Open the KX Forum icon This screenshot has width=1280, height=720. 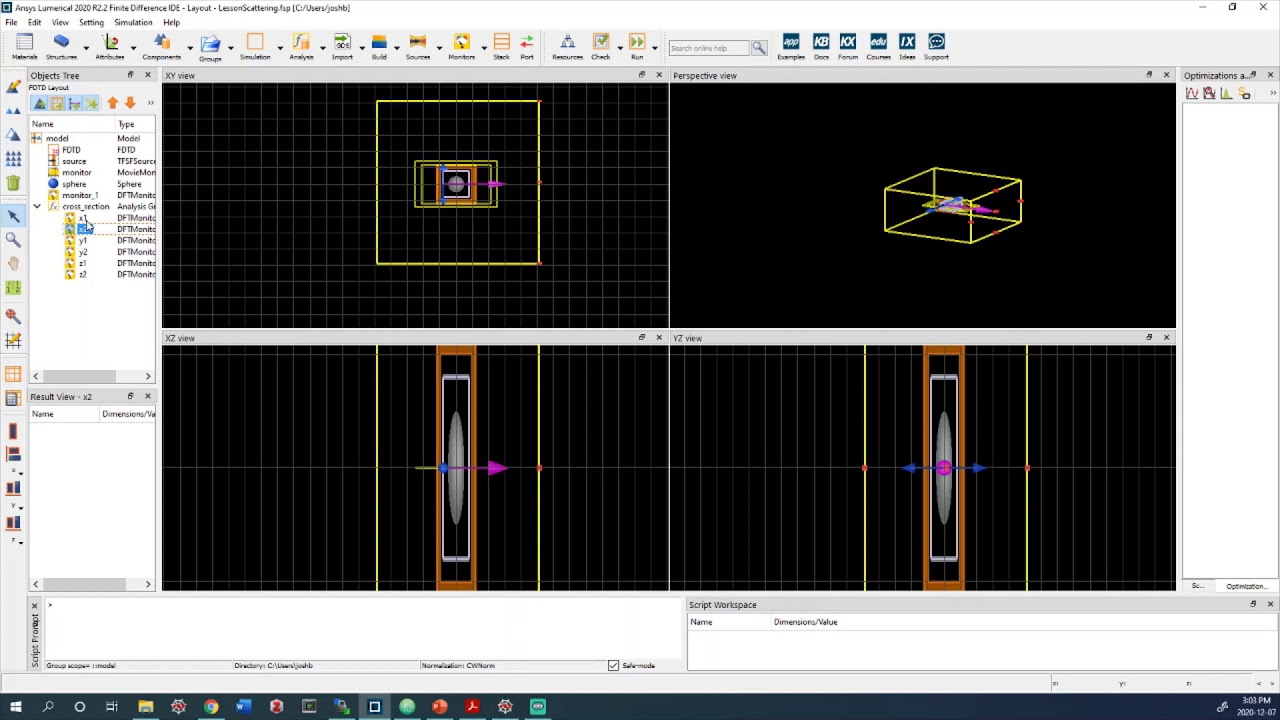[848, 42]
